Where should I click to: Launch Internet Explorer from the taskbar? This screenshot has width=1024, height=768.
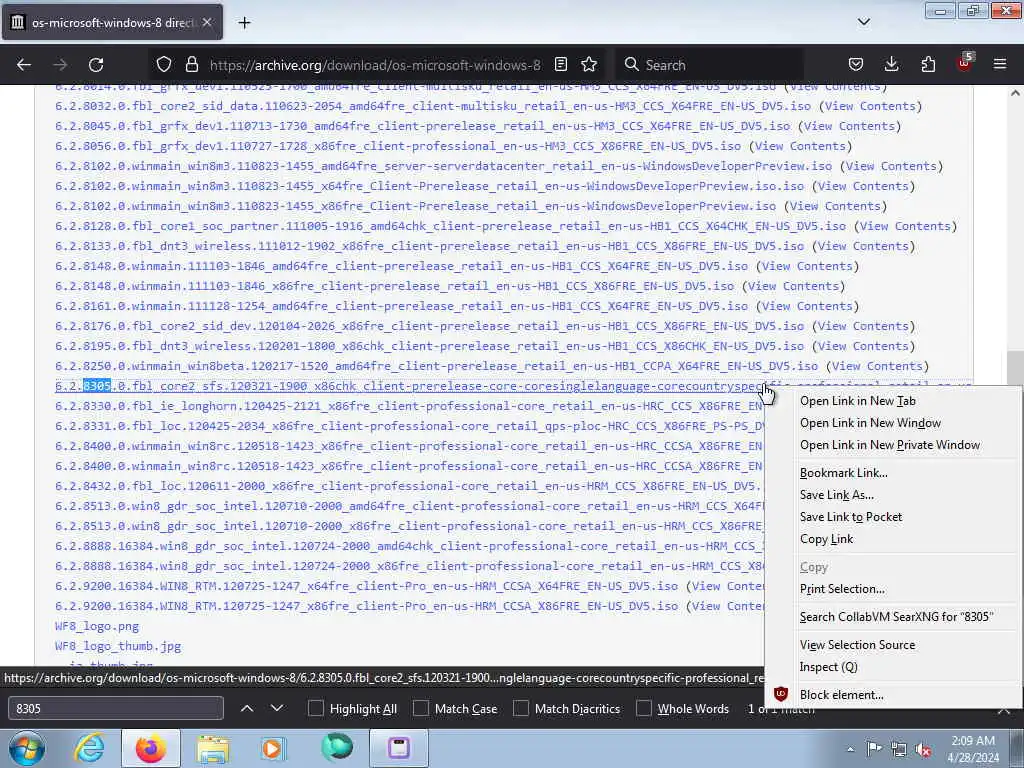point(89,748)
